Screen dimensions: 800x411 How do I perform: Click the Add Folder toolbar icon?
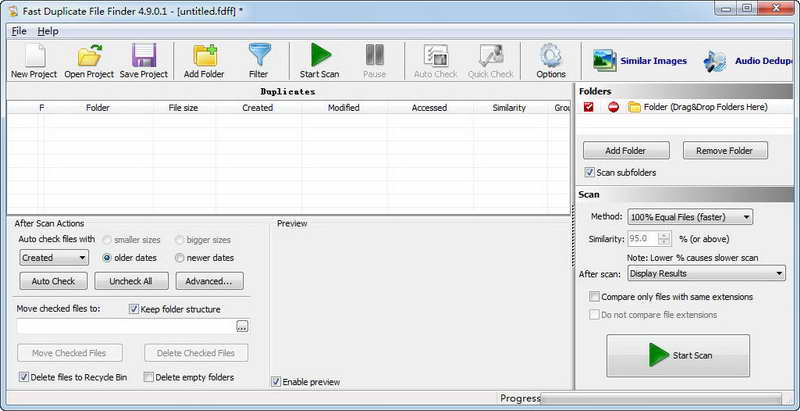coord(205,55)
